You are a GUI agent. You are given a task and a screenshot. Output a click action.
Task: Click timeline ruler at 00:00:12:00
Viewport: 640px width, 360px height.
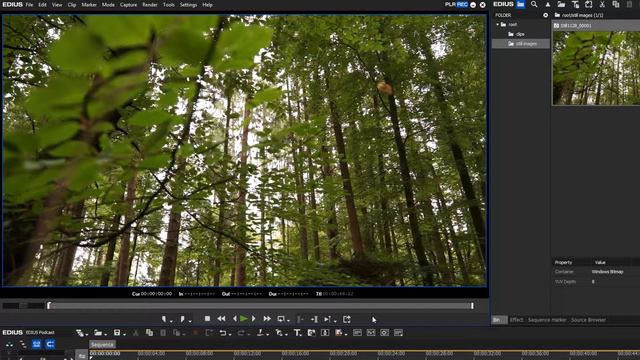[247, 353]
